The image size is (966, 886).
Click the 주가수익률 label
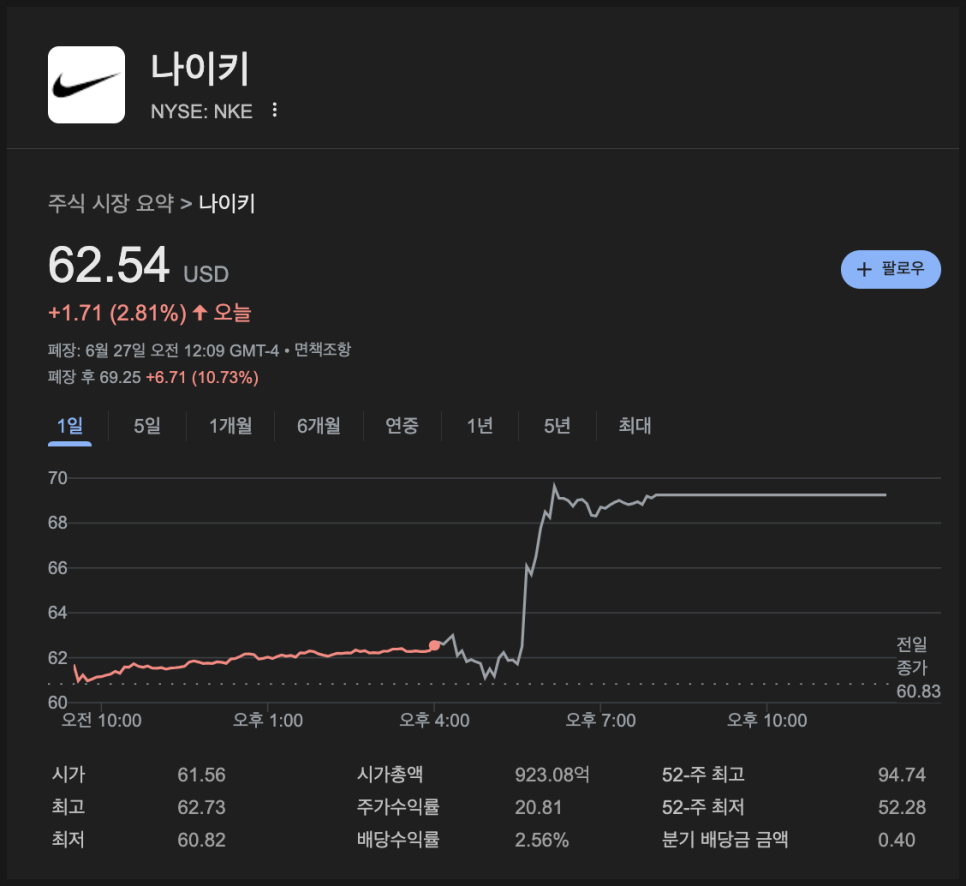(x=398, y=807)
